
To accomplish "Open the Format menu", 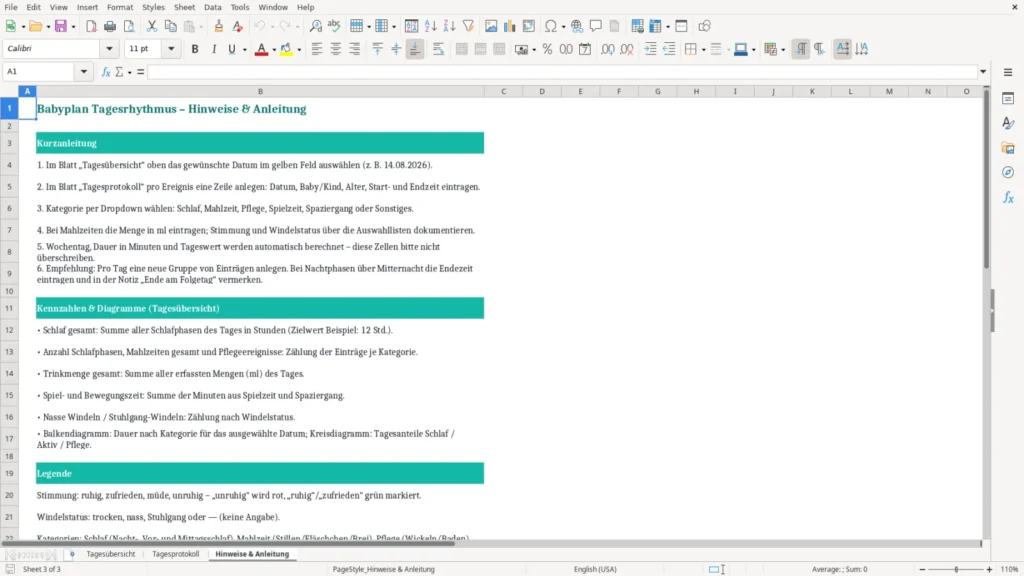I will pyautogui.click(x=120, y=7).
